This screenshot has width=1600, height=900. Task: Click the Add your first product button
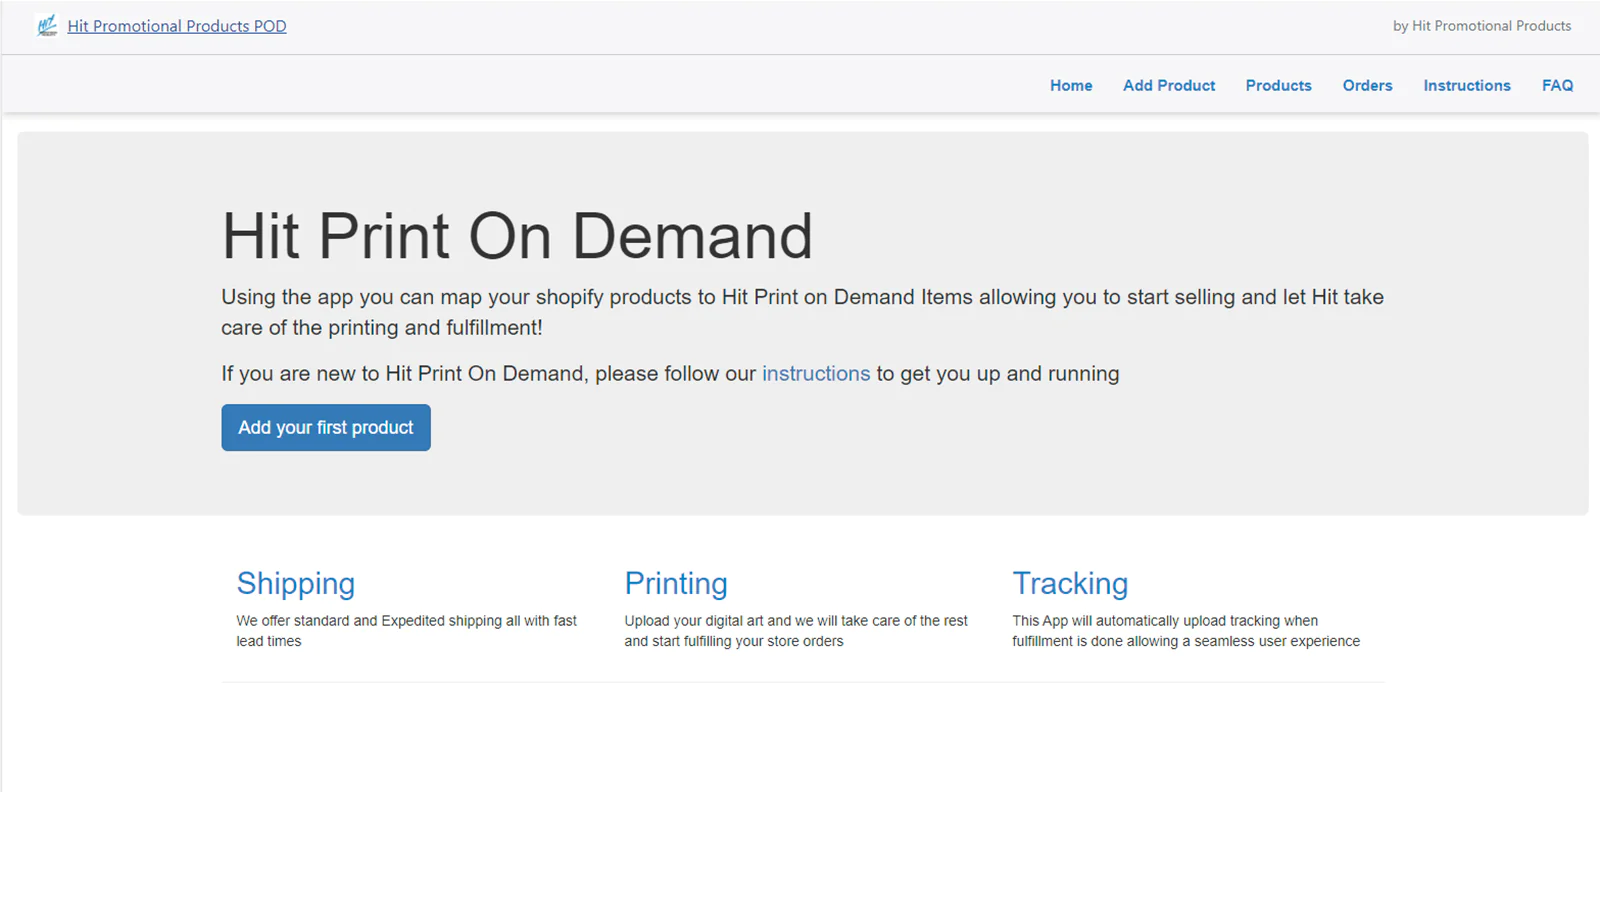click(x=326, y=428)
